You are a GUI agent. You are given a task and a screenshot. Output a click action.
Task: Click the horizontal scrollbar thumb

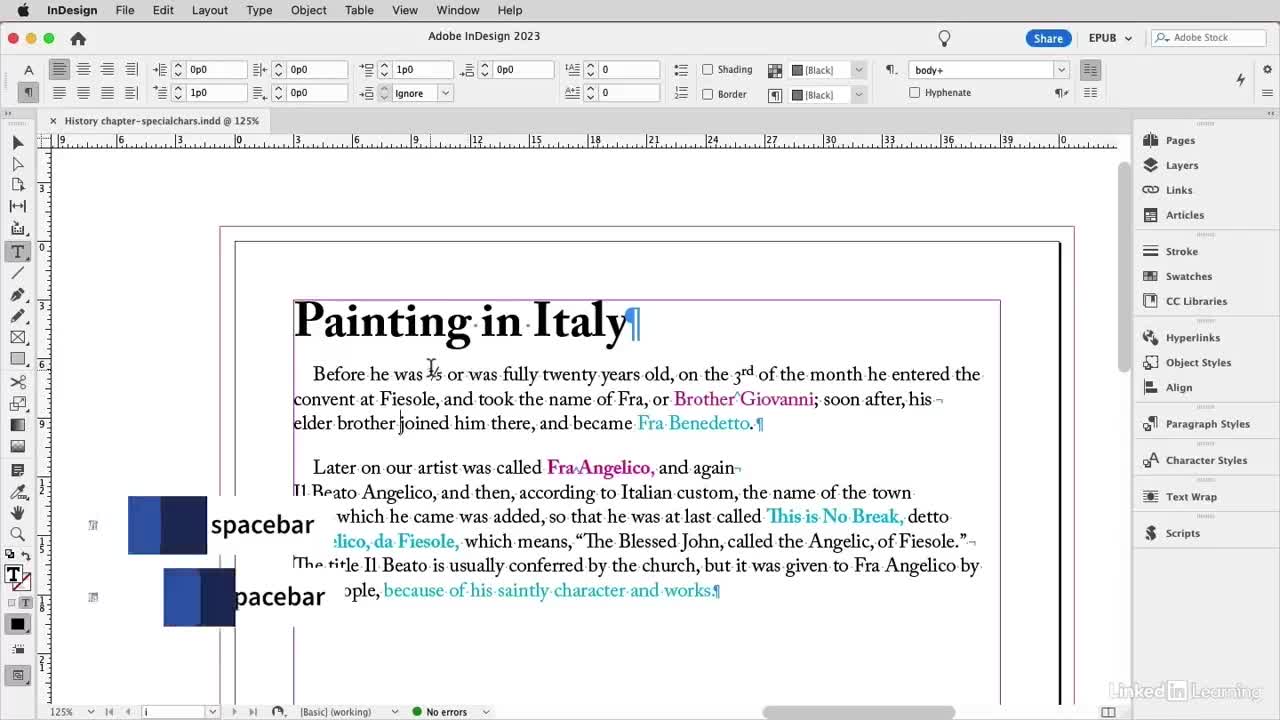(x=858, y=712)
